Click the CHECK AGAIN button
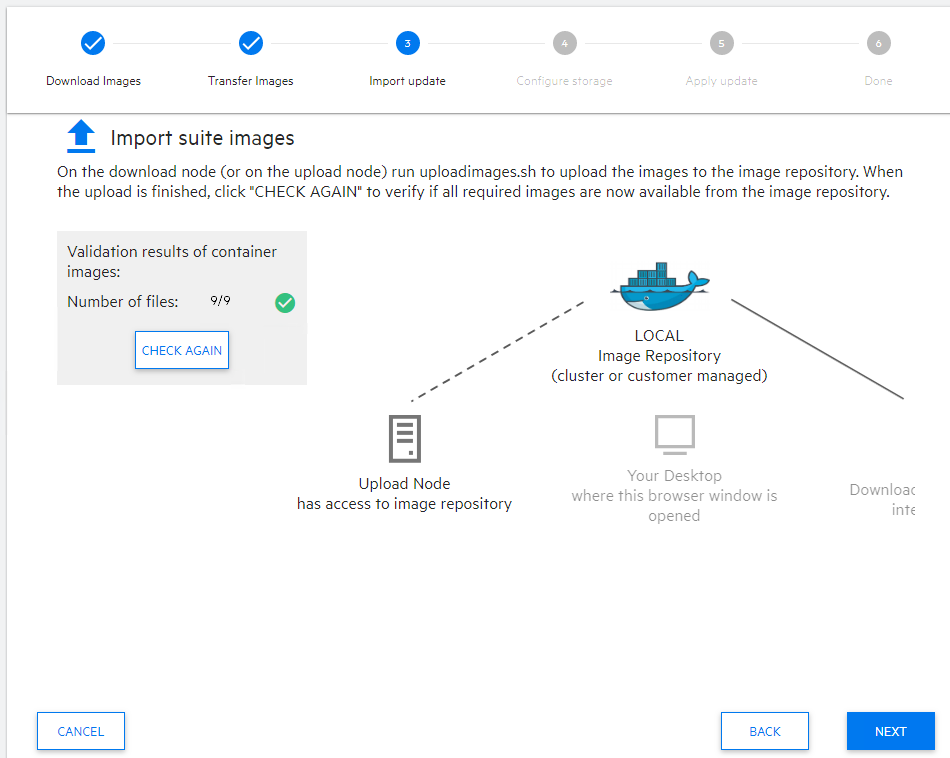The height and width of the screenshot is (758, 950). click(x=181, y=350)
